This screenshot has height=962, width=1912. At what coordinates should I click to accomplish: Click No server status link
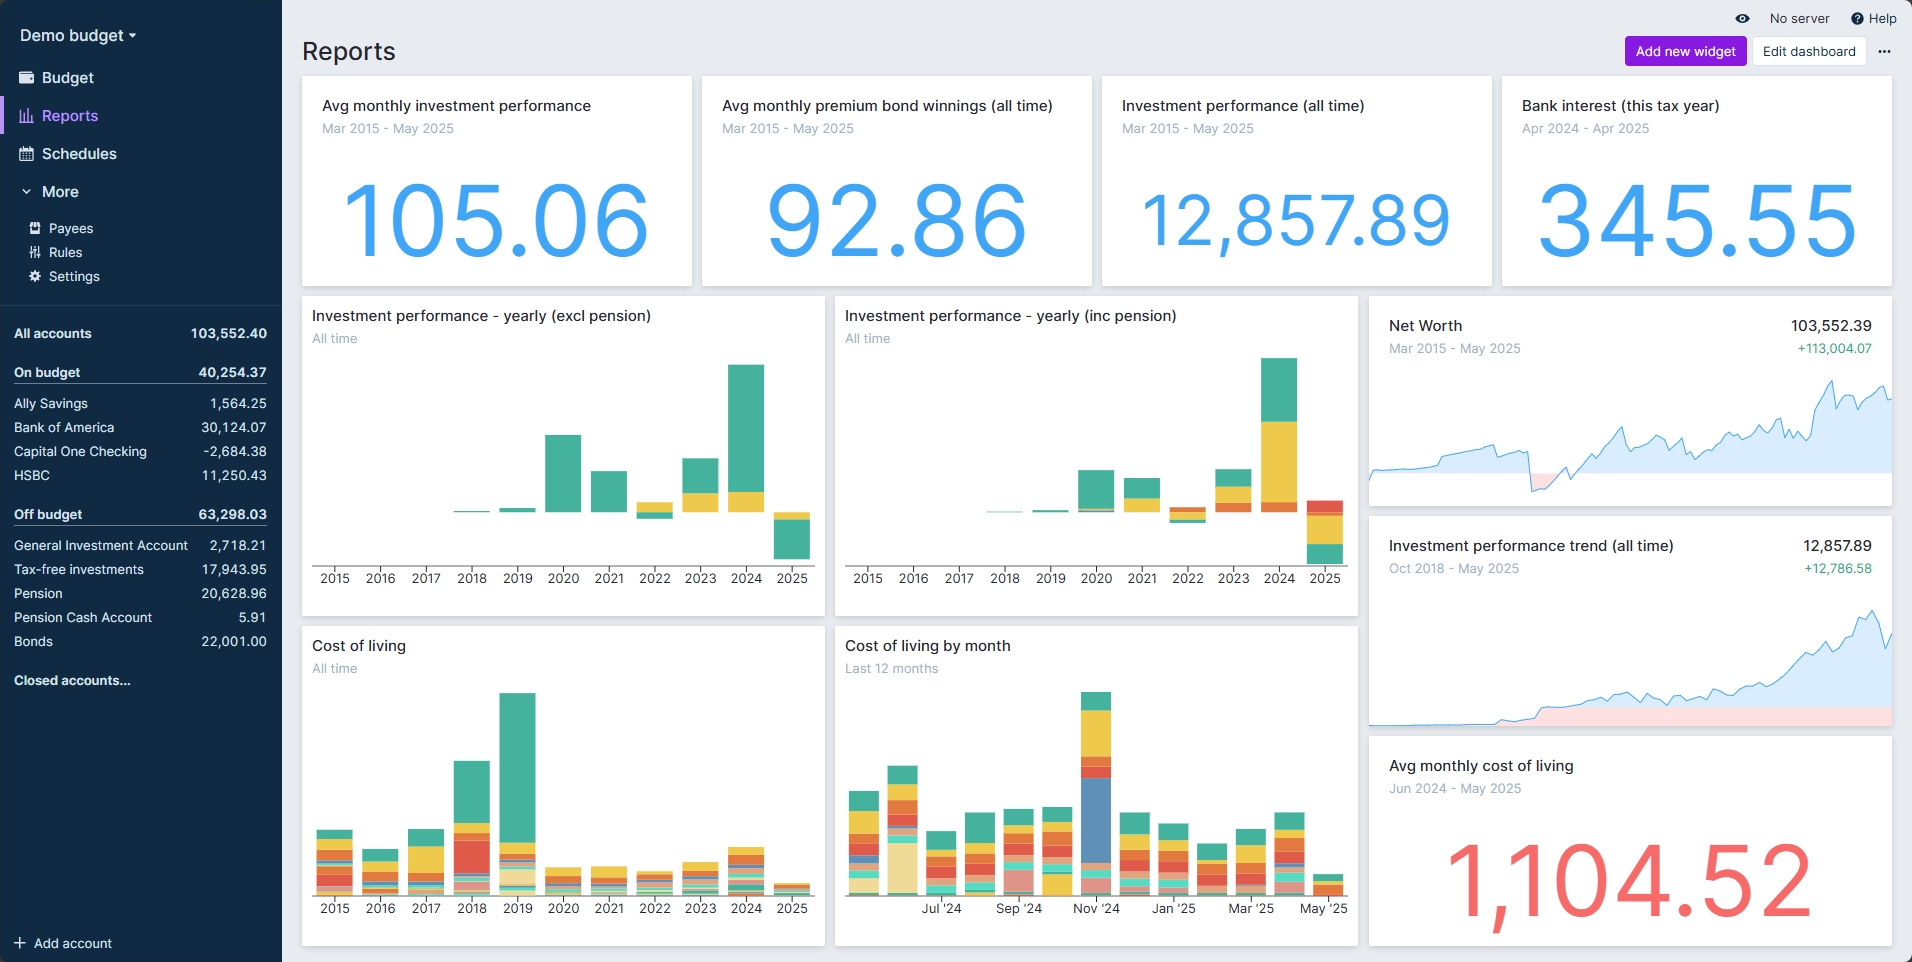point(1798,19)
